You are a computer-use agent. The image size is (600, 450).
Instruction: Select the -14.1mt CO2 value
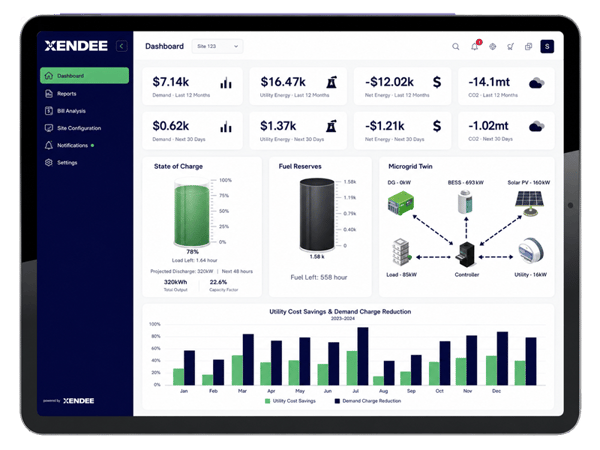(489, 82)
